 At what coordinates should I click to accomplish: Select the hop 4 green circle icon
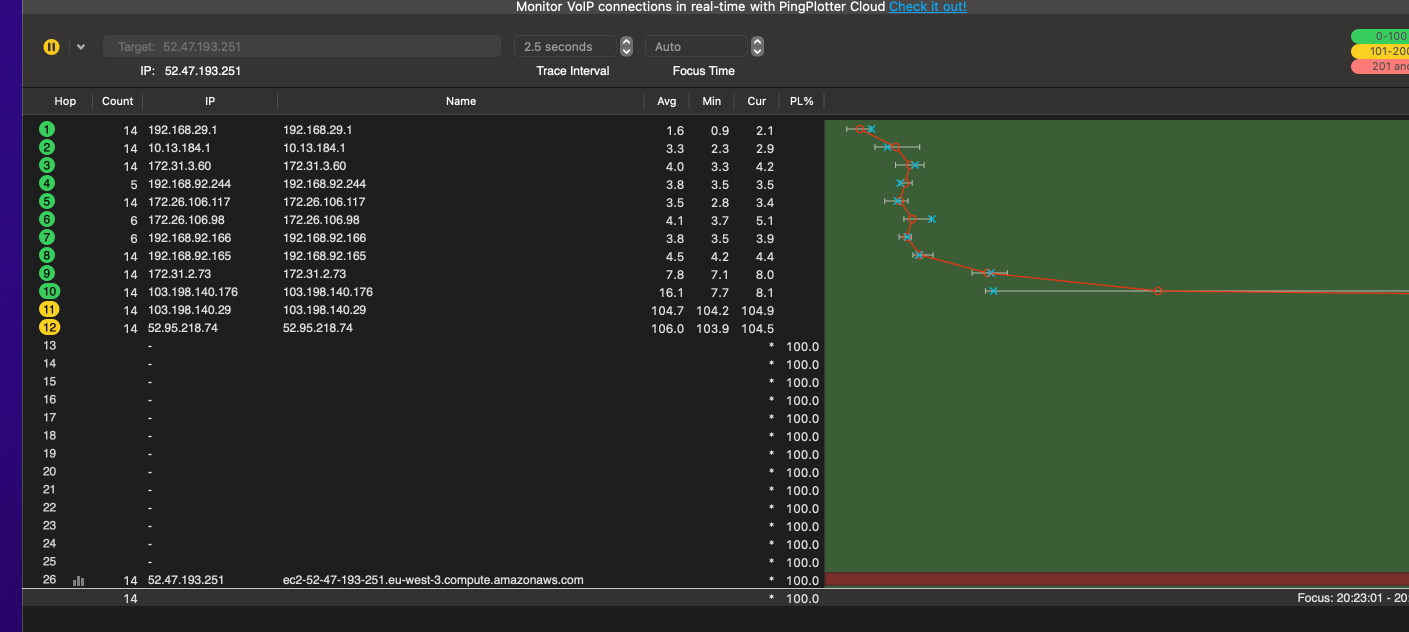pos(47,183)
